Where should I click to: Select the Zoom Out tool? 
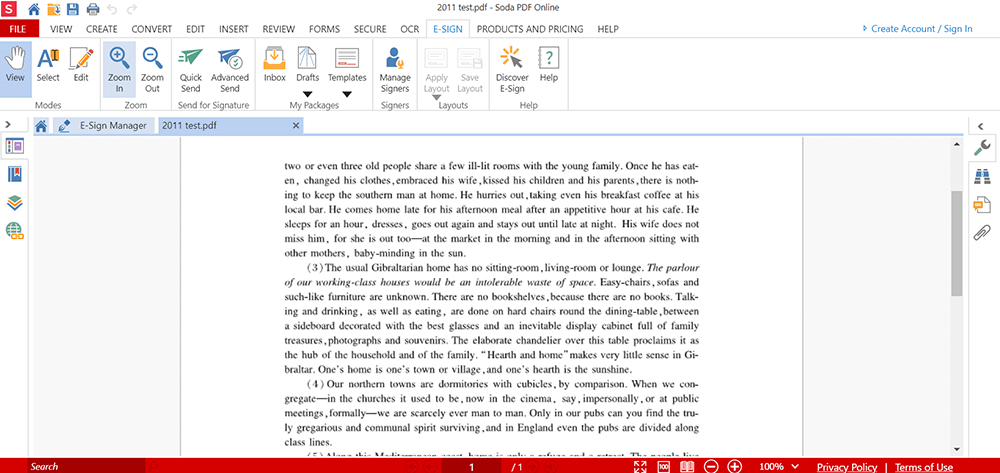pyautogui.click(x=152, y=60)
